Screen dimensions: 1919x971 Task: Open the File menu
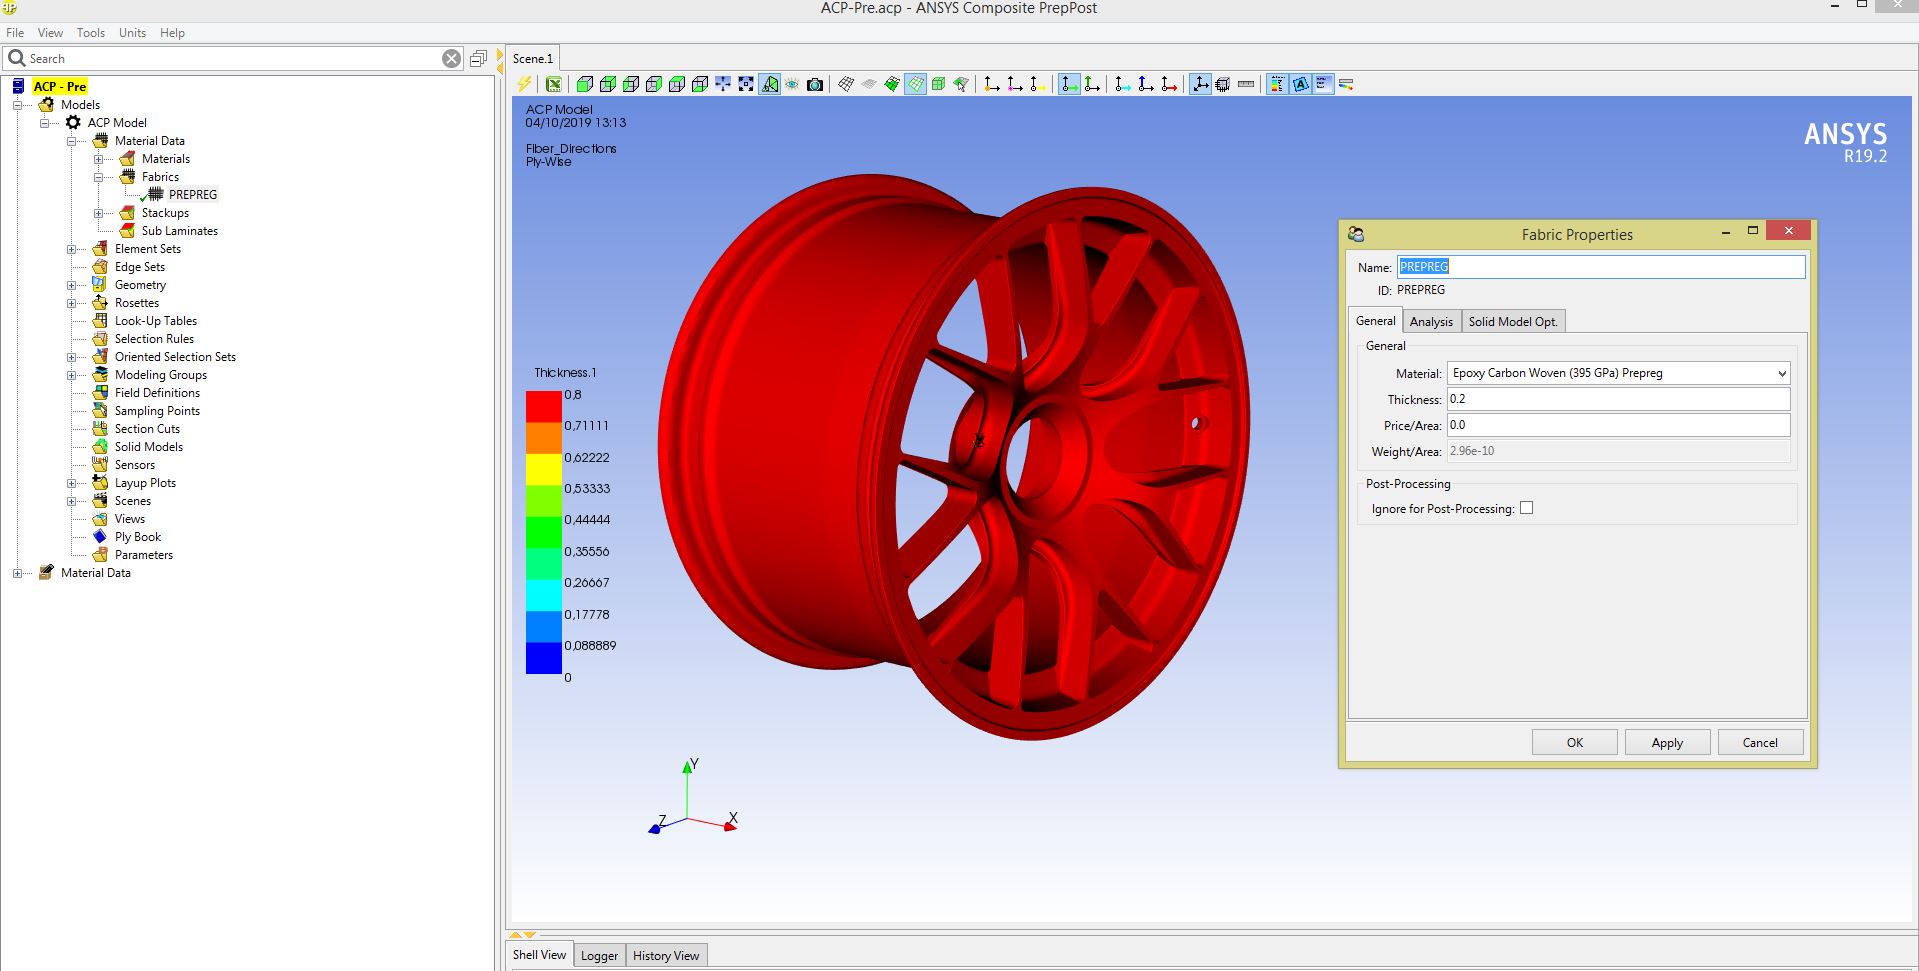(15, 33)
